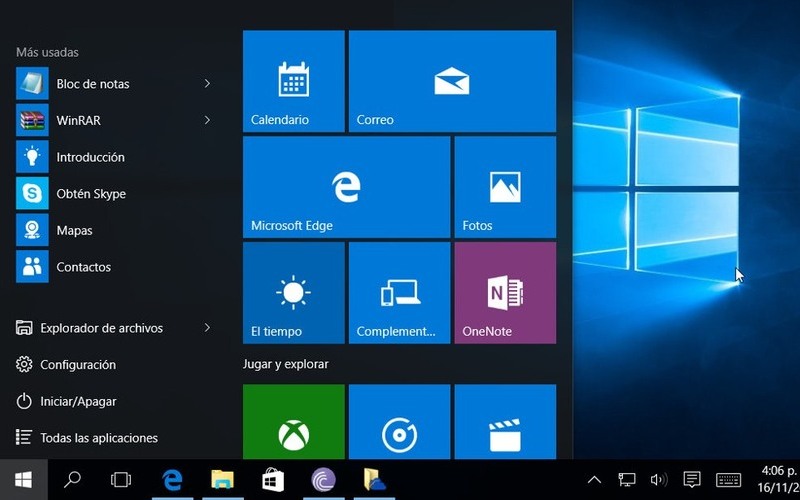Open the Action Center notifications icon
Image resolution: width=800 pixels, height=500 pixels.
(x=692, y=480)
